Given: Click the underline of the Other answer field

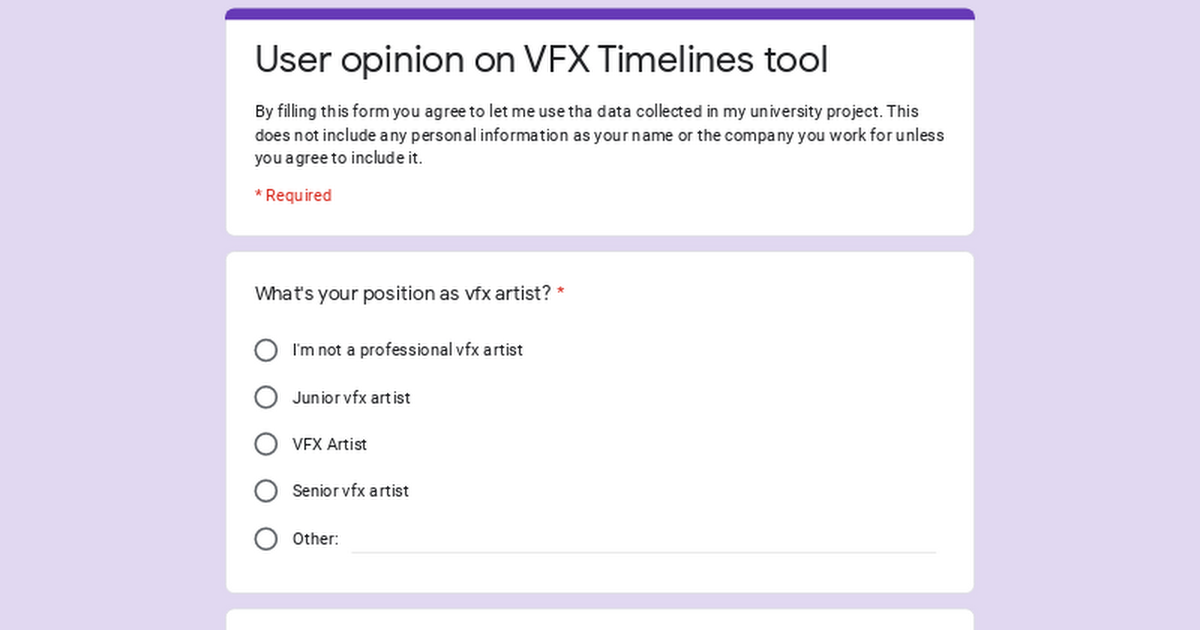Looking at the screenshot, I should 644,552.
